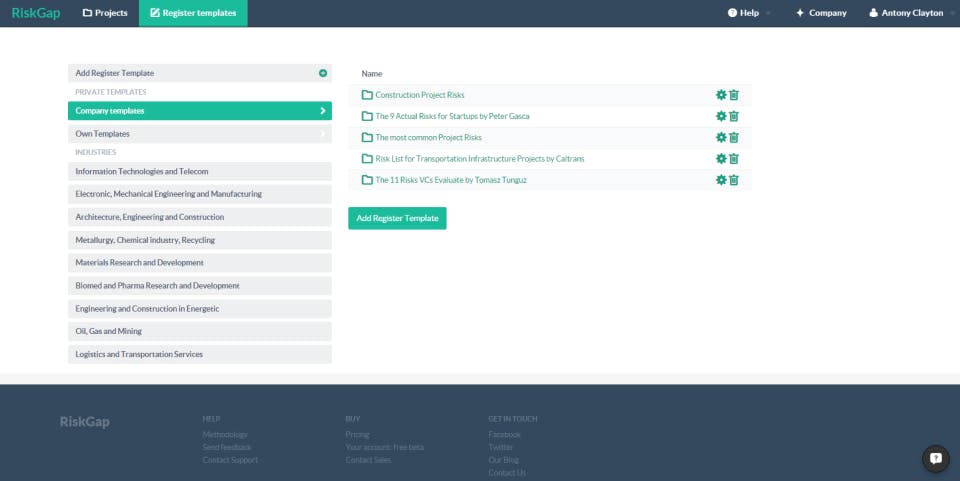Click Contact Us footer link
The height and width of the screenshot is (481, 960).
click(507, 472)
